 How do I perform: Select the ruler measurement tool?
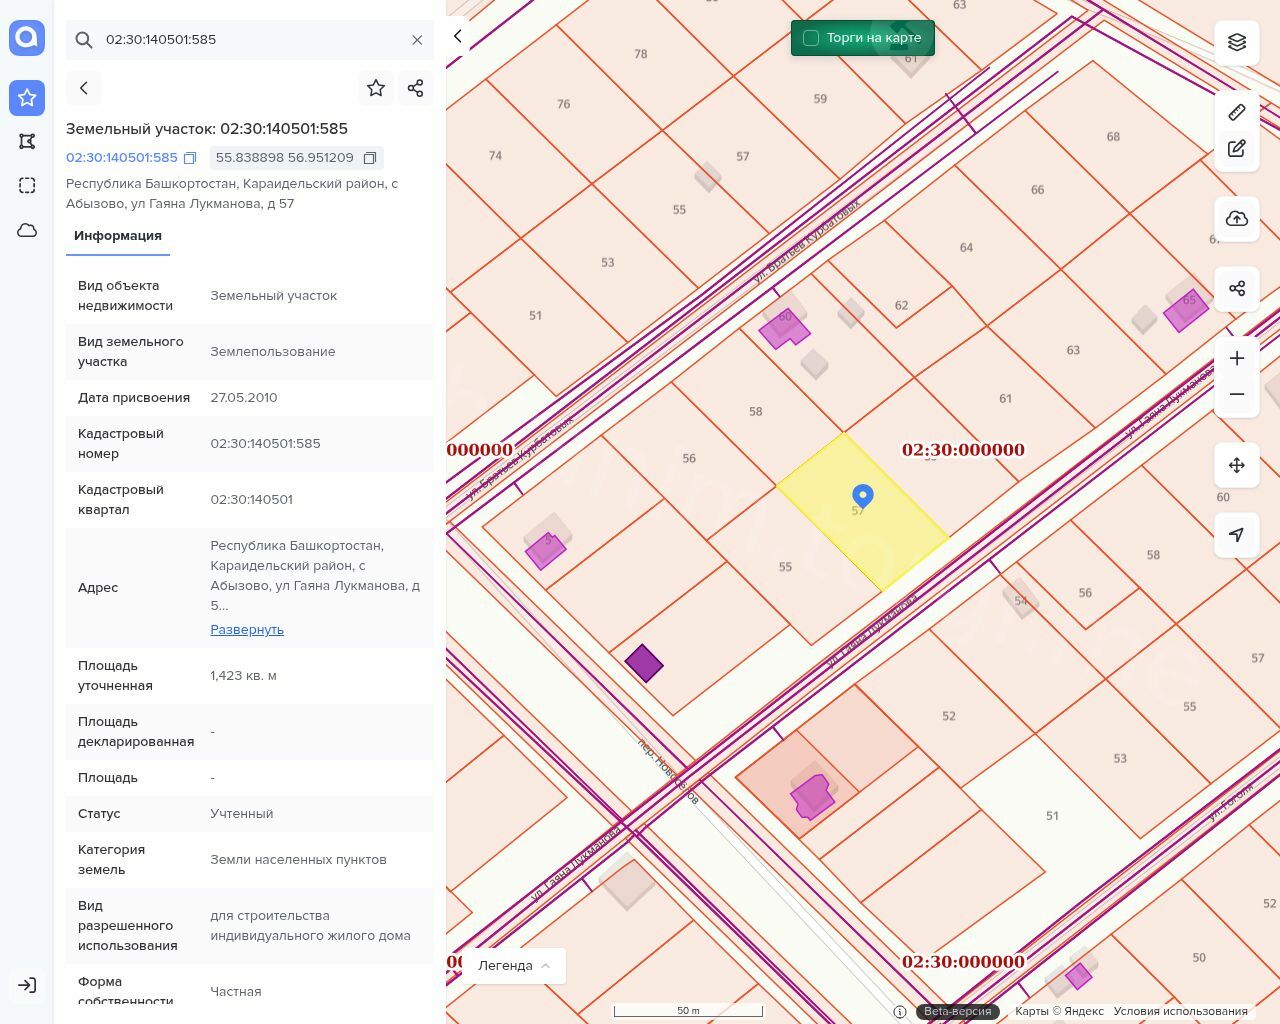(x=1237, y=112)
